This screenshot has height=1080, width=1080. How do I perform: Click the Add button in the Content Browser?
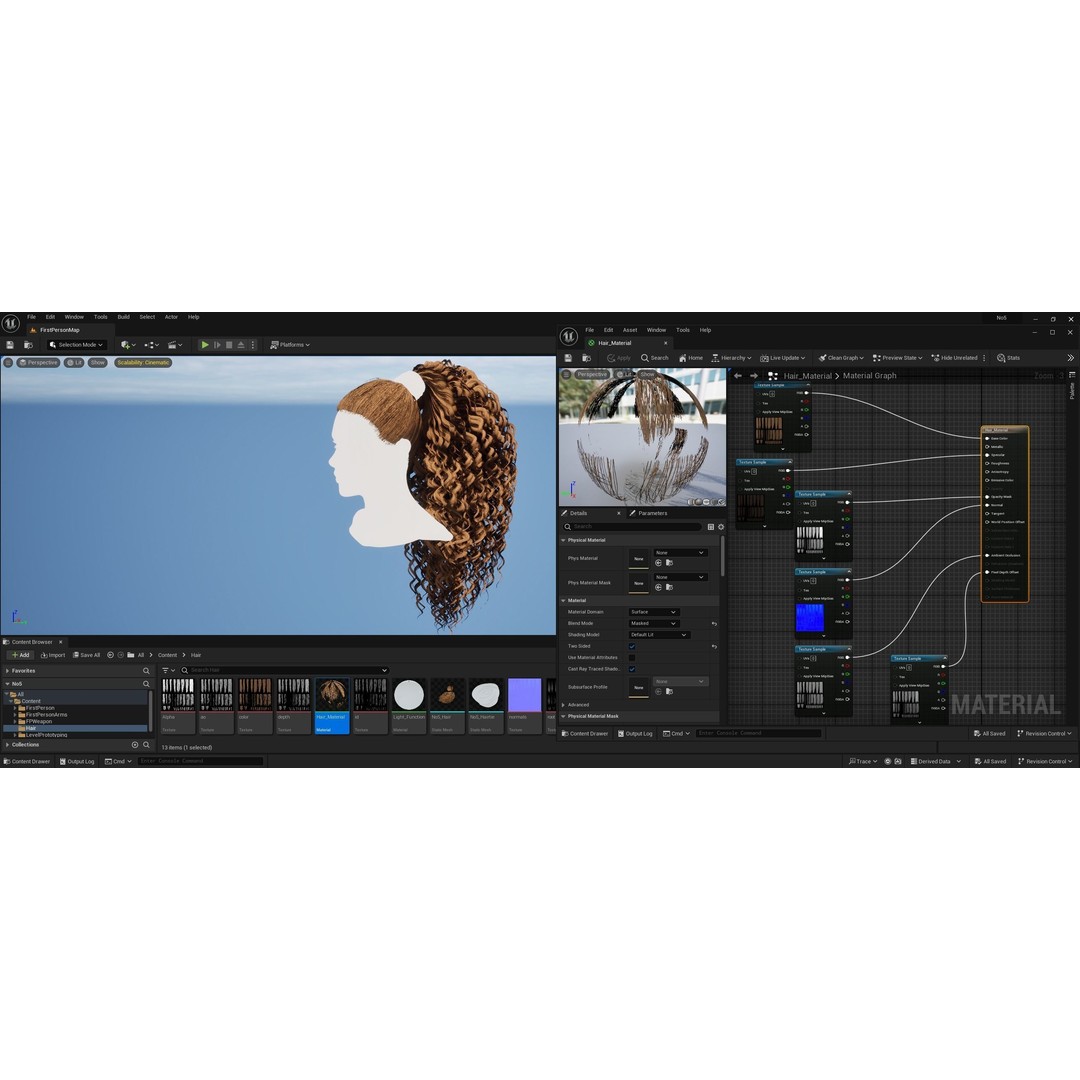(x=20, y=654)
